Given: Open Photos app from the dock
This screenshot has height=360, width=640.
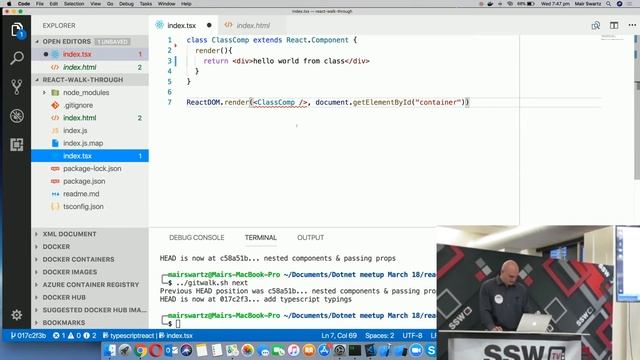Looking at the screenshot, I should (247, 351).
